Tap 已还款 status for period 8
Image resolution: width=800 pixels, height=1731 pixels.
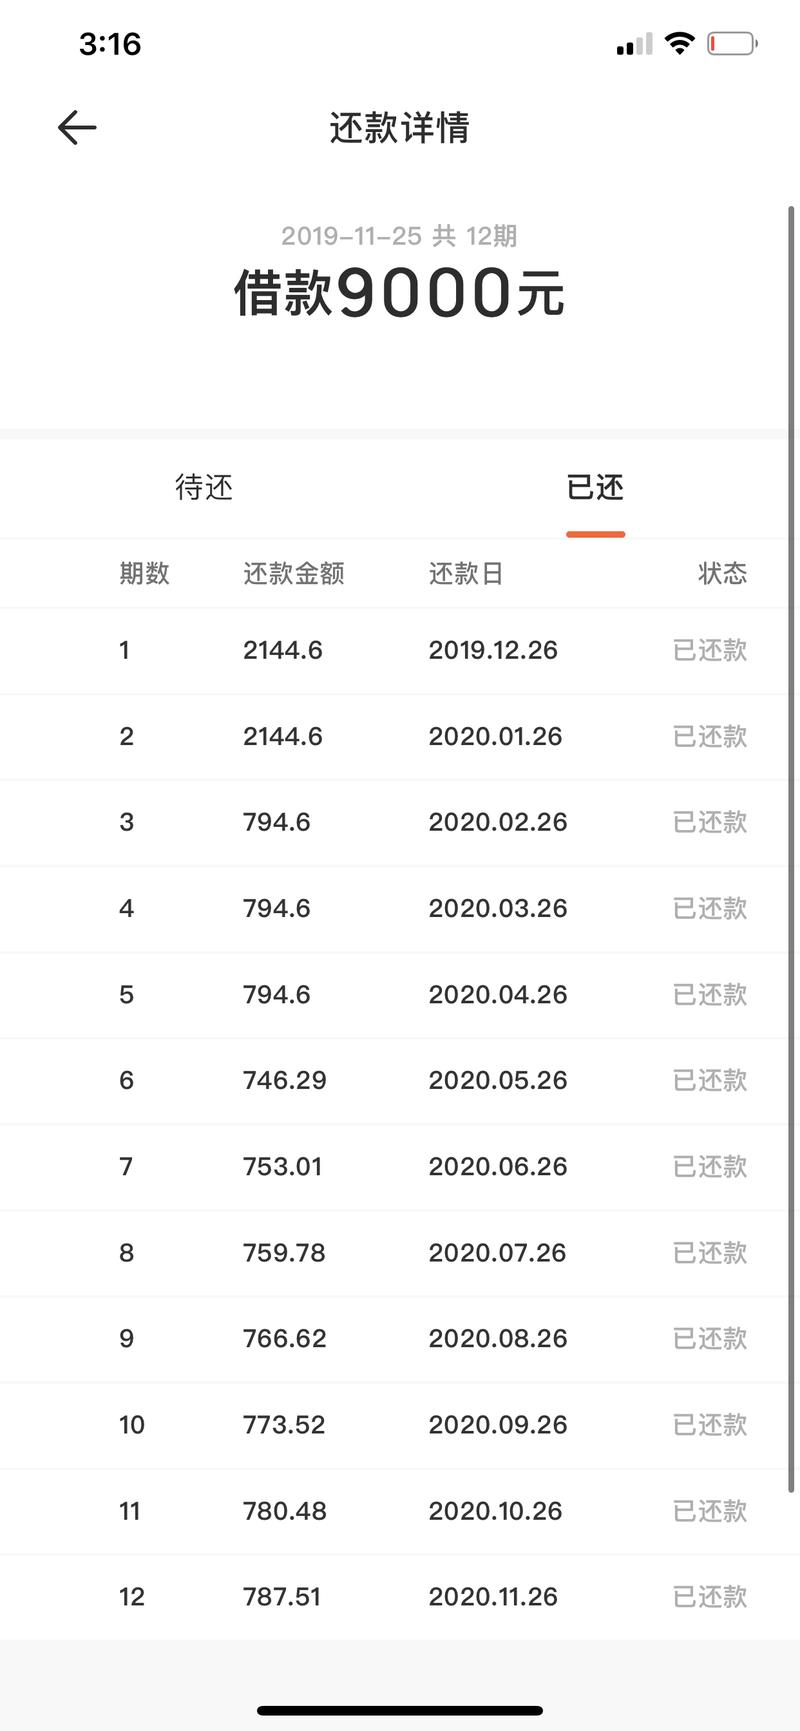click(x=710, y=1252)
